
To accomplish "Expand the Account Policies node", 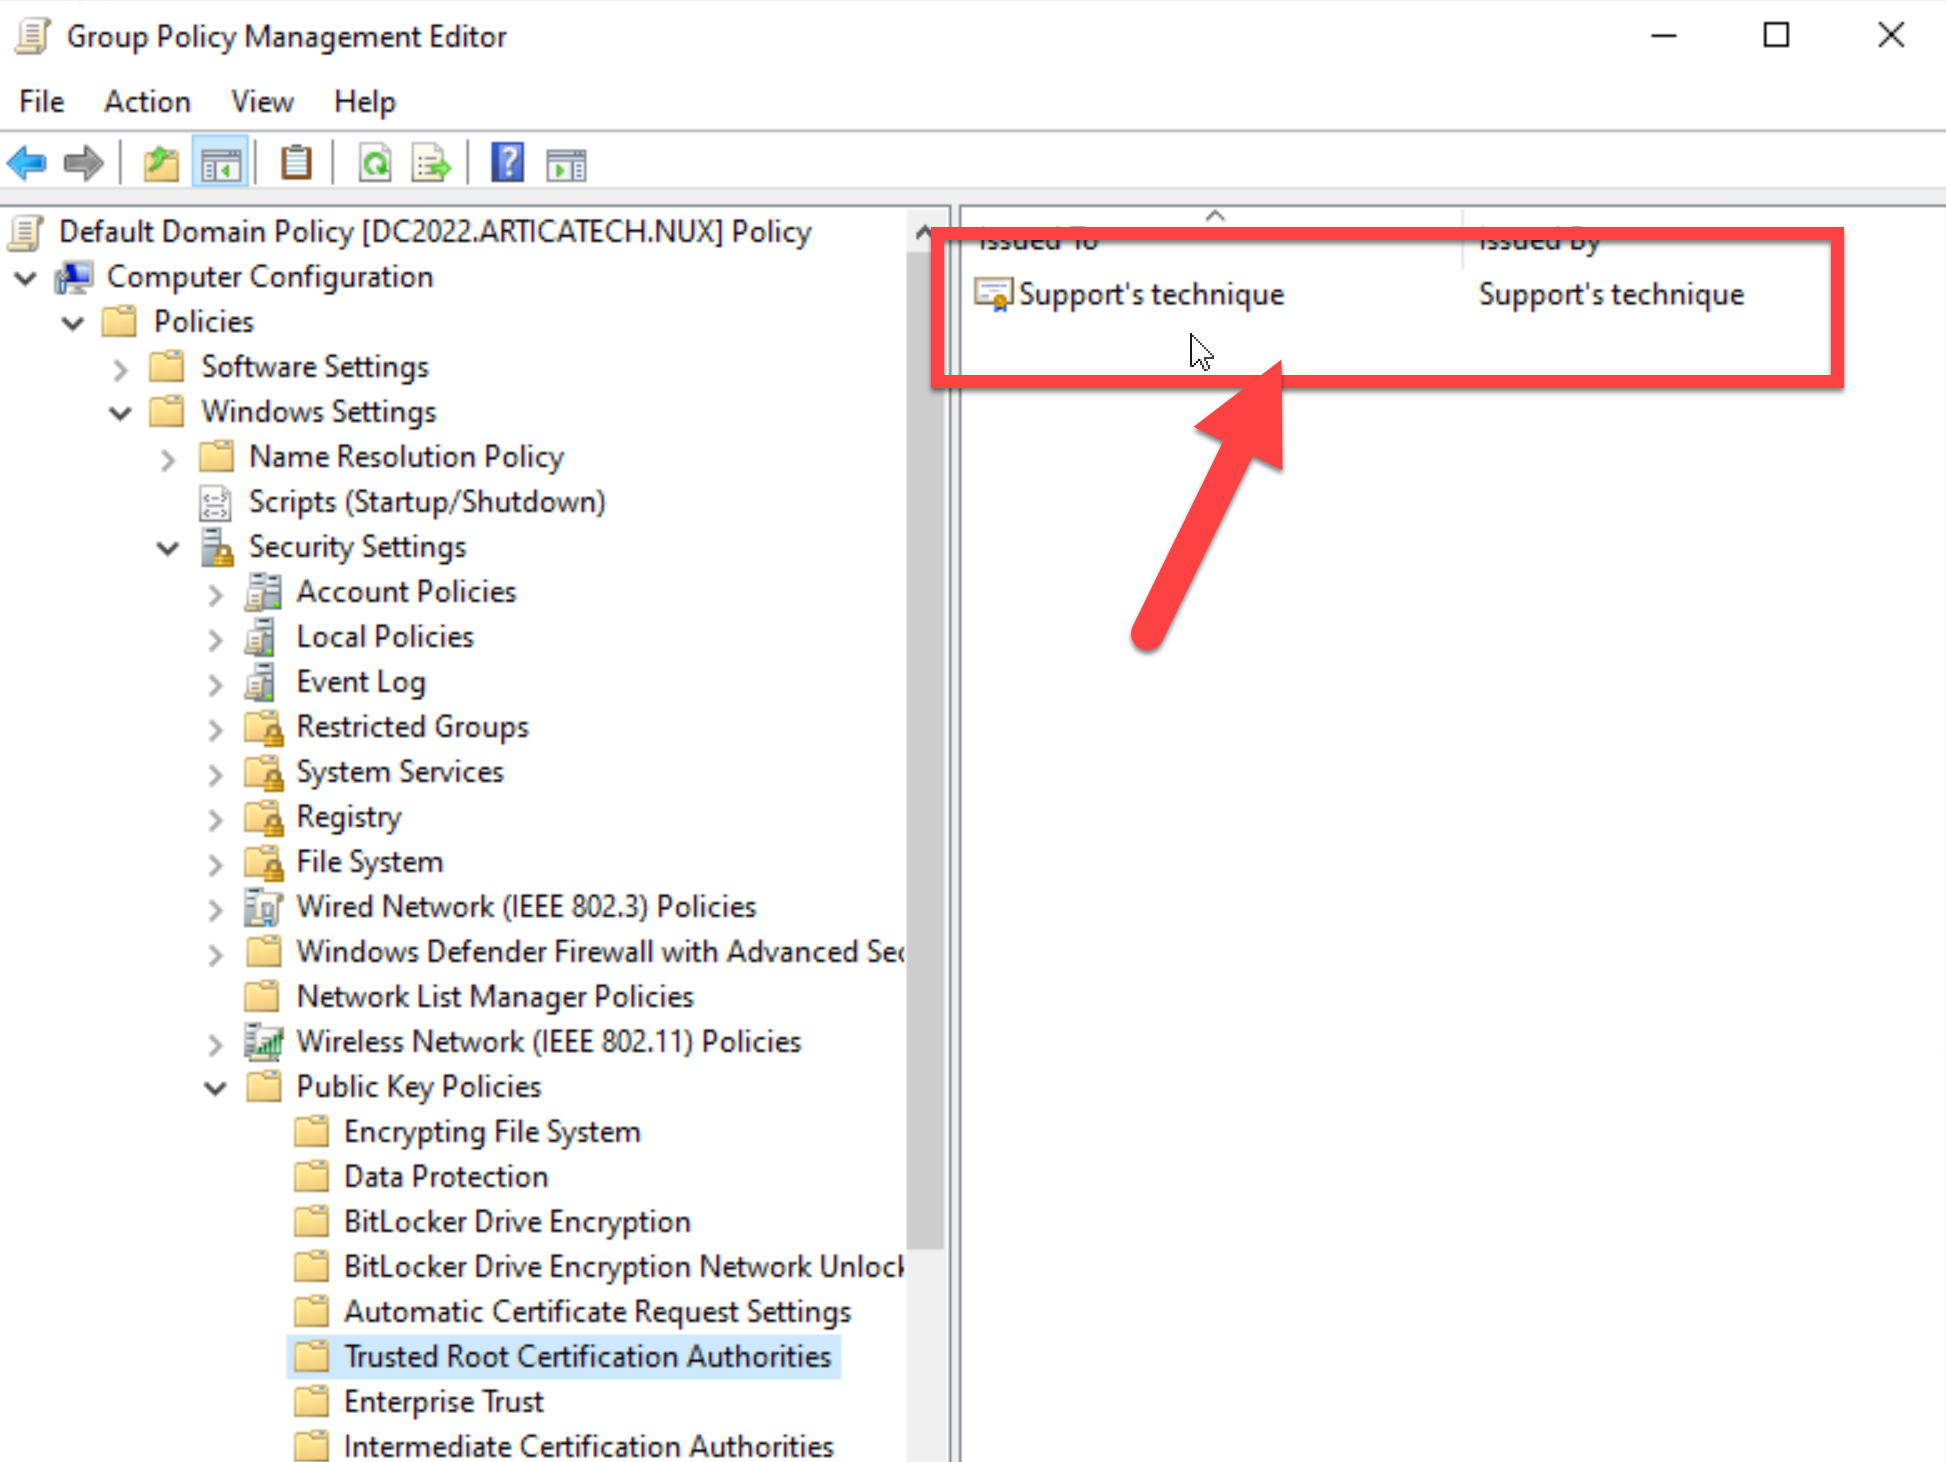I will coord(215,593).
